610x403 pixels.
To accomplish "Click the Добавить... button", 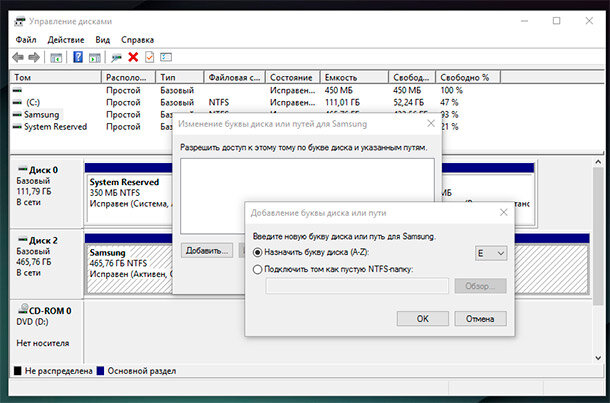I will tap(207, 251).
